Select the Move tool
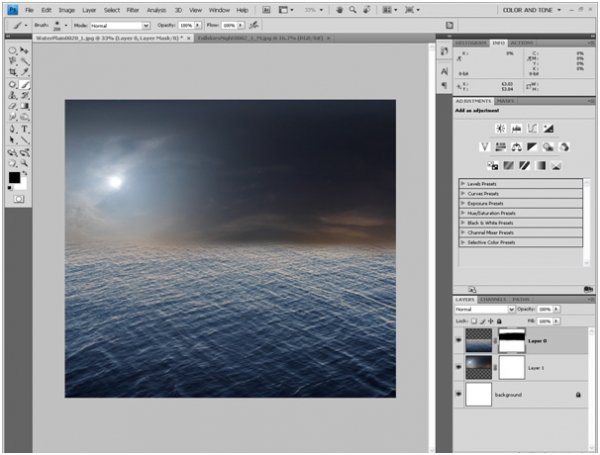Viewport: 600px width, 455px height. [24, 51]
